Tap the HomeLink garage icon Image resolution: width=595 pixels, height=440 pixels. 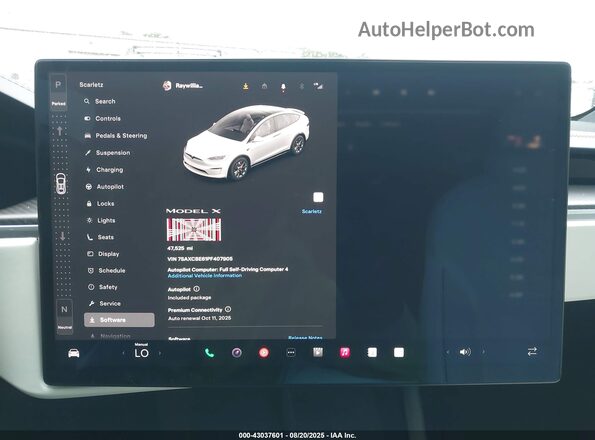click(x=264, y=86)
